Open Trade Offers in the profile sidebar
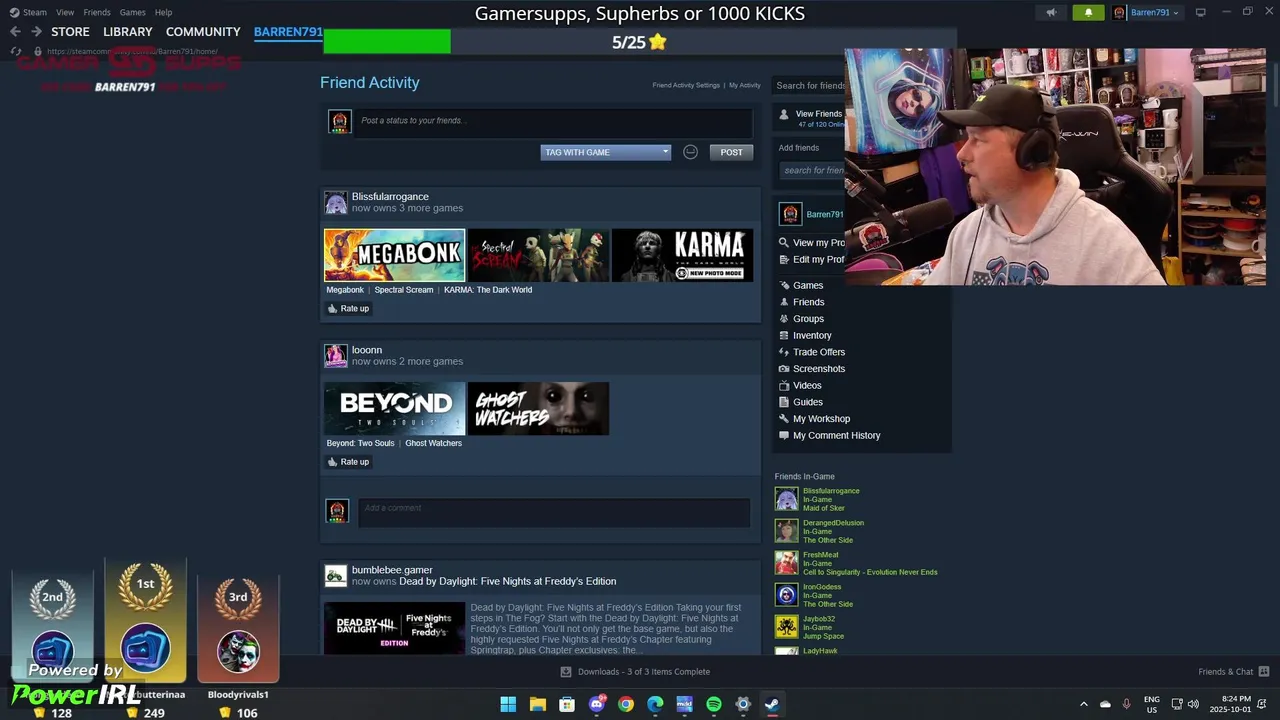Screen dimensions: 1280x720 [x=819, y=352]
